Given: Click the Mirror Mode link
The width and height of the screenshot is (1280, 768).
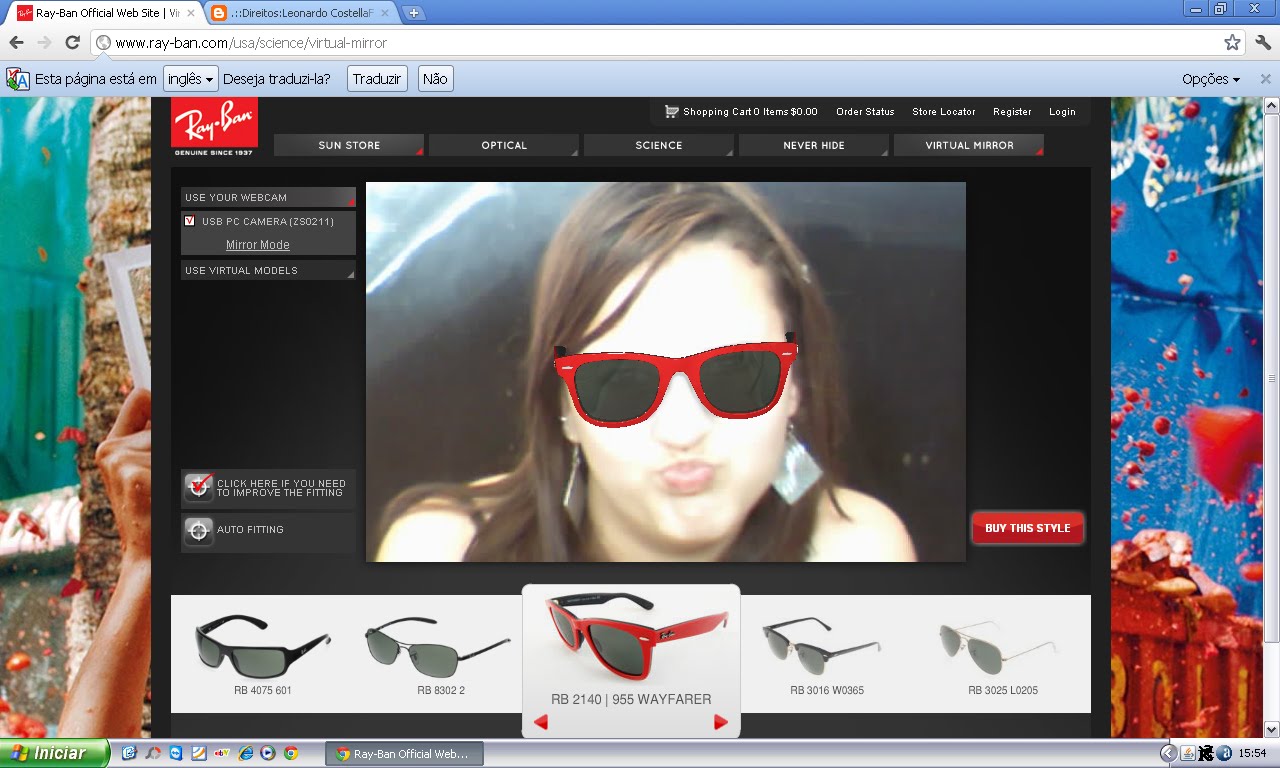Looking at the screenshot, I should click(x=258, y=245).
